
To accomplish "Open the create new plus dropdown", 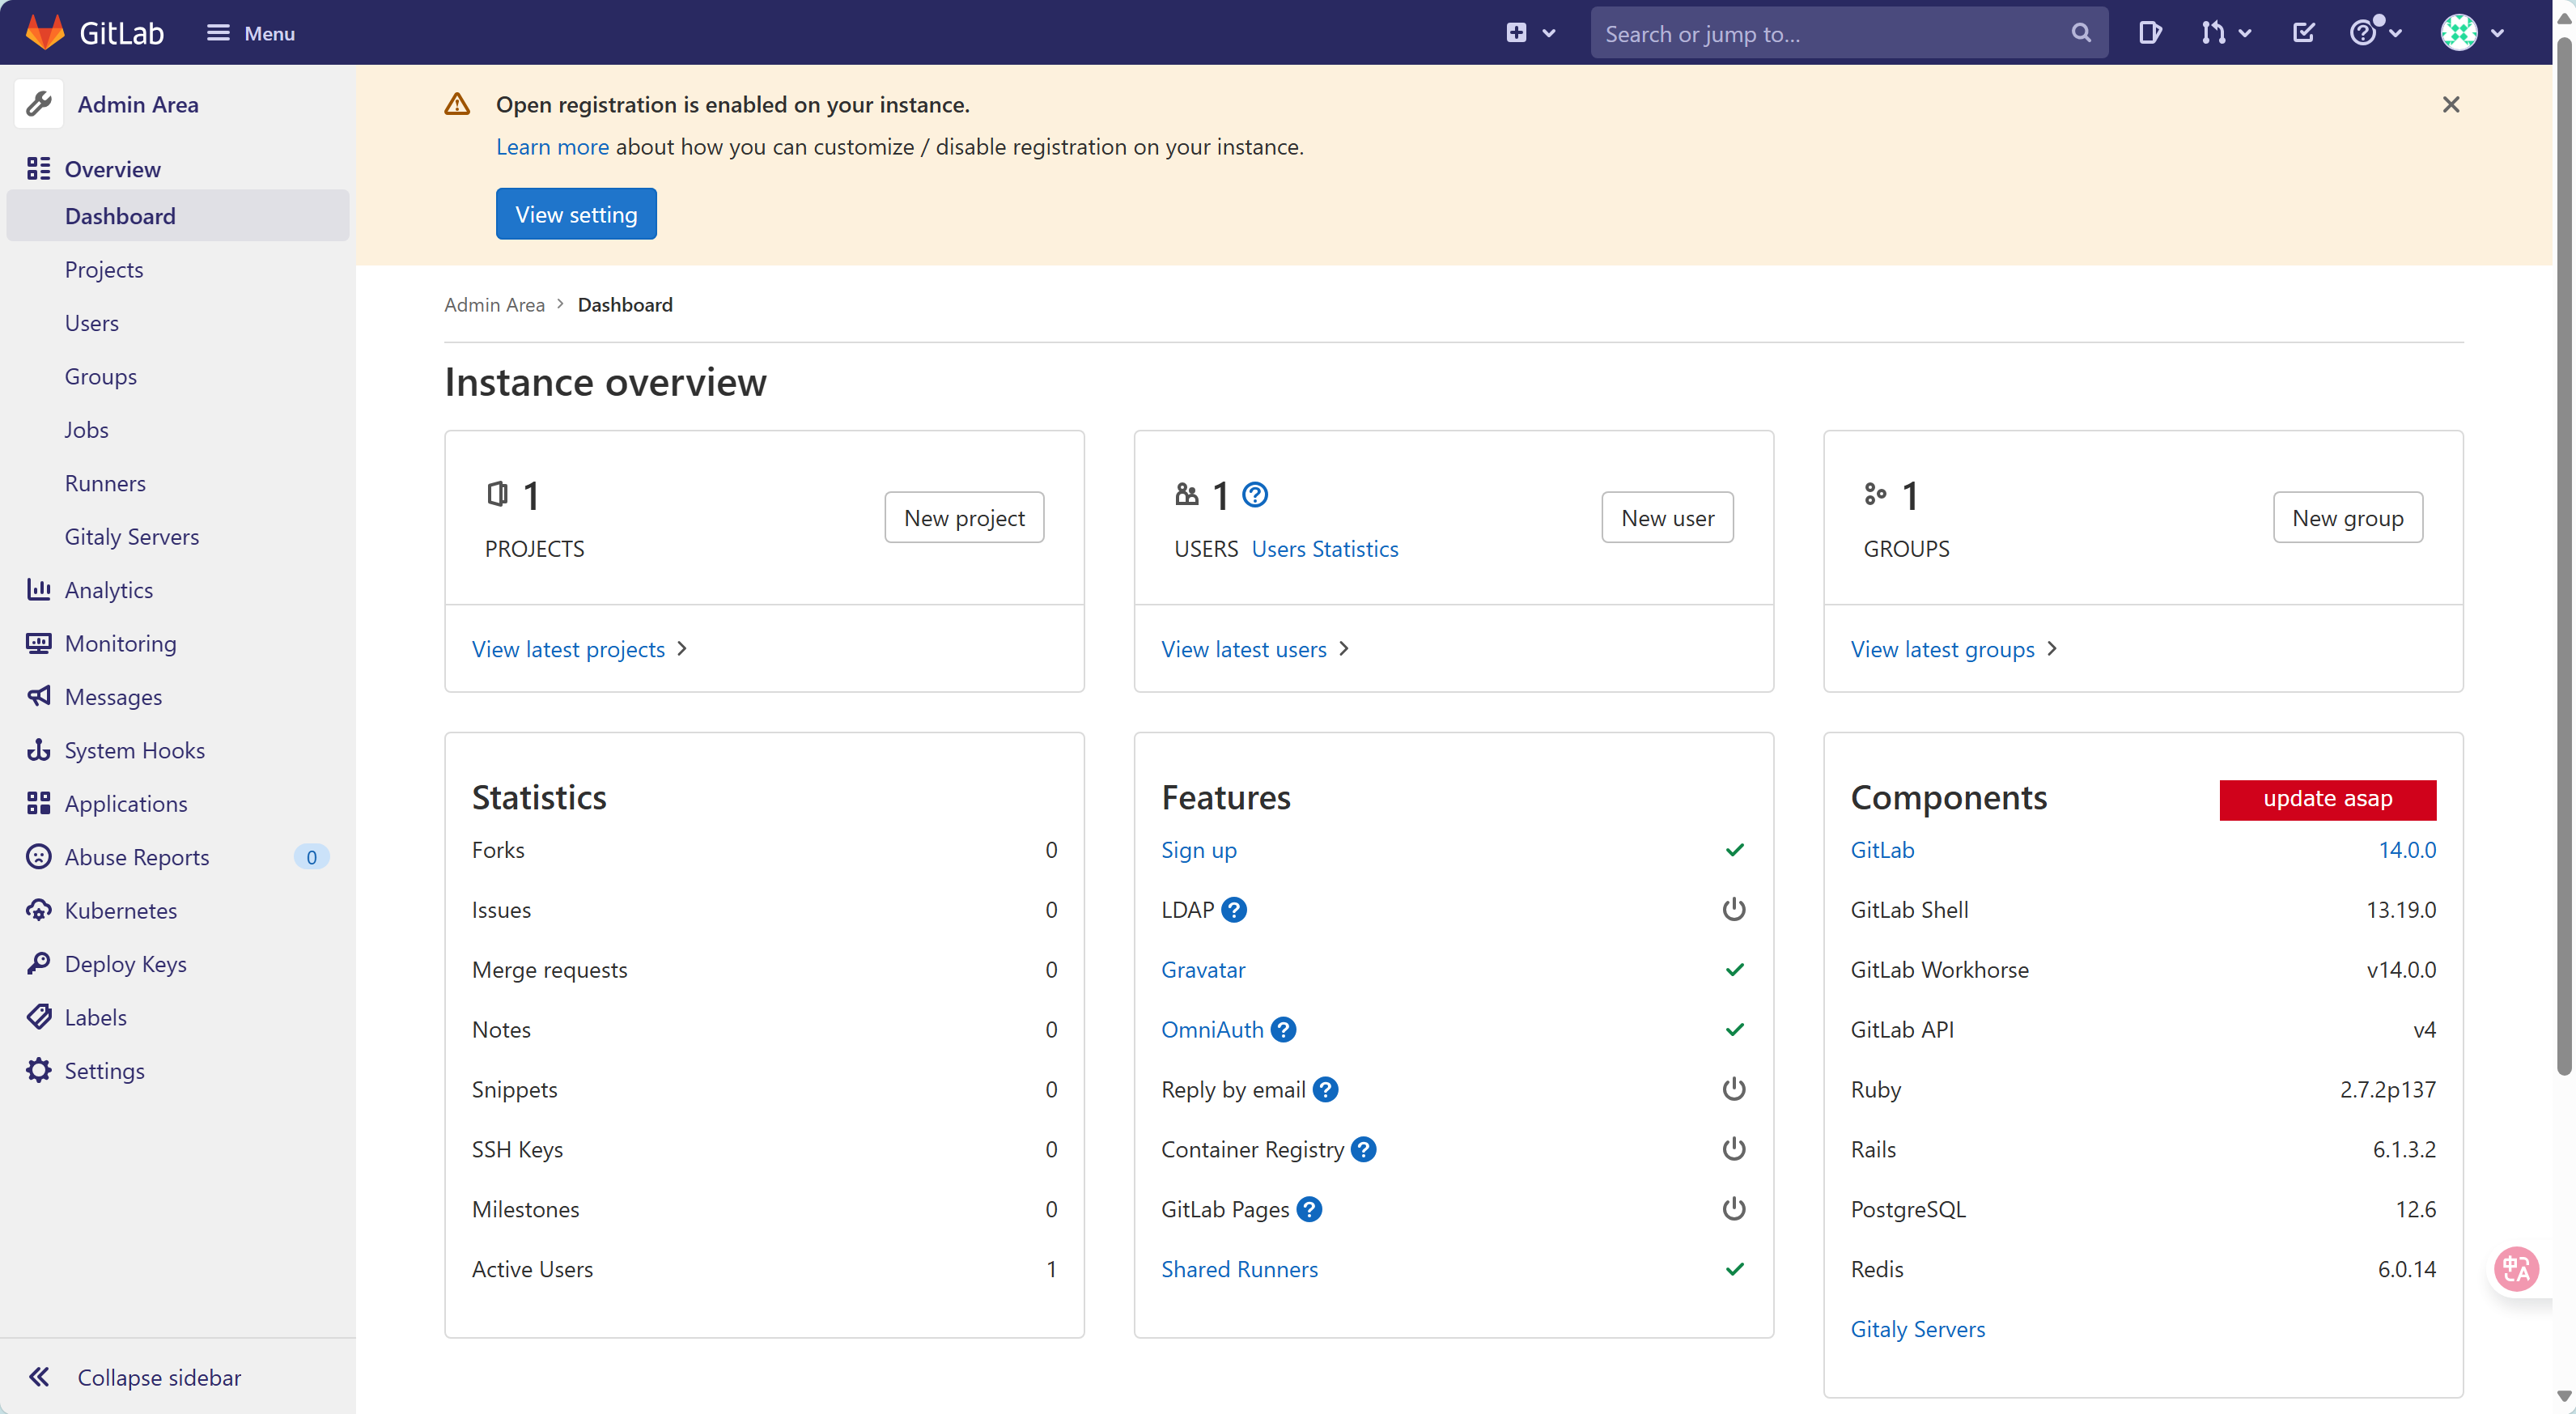I will pos(1530,33).
